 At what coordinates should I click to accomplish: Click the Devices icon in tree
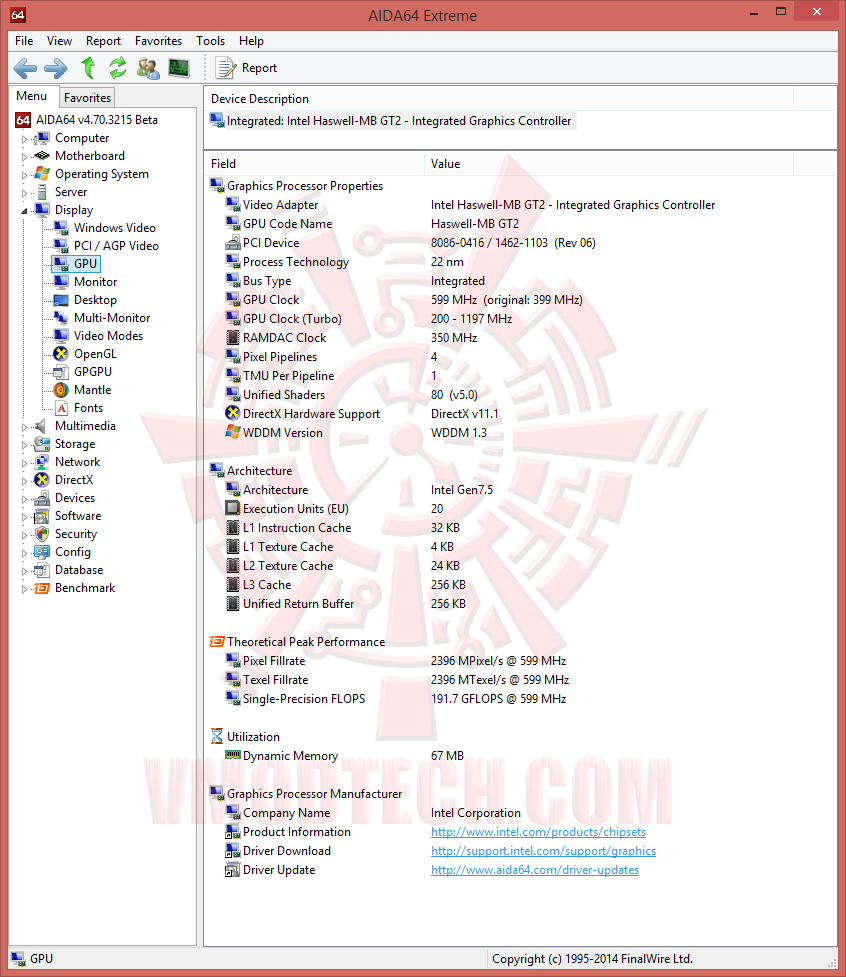click(42, 498)
